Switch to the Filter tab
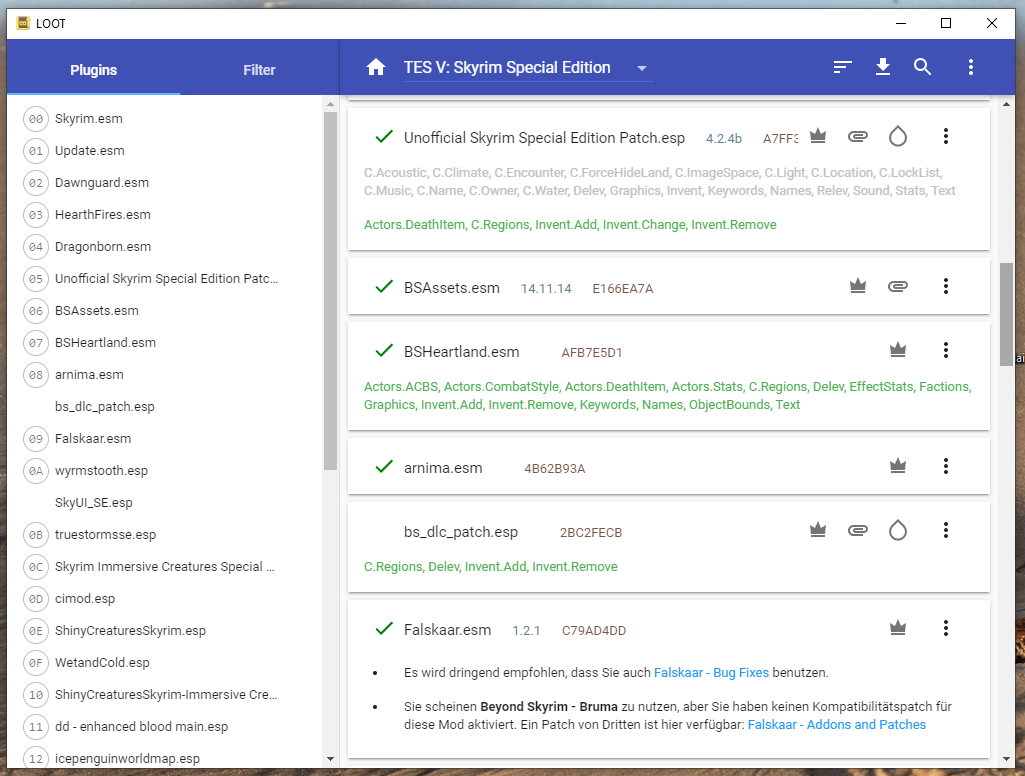The height and width of the screenshot is (776, 1025). (259, 70)
